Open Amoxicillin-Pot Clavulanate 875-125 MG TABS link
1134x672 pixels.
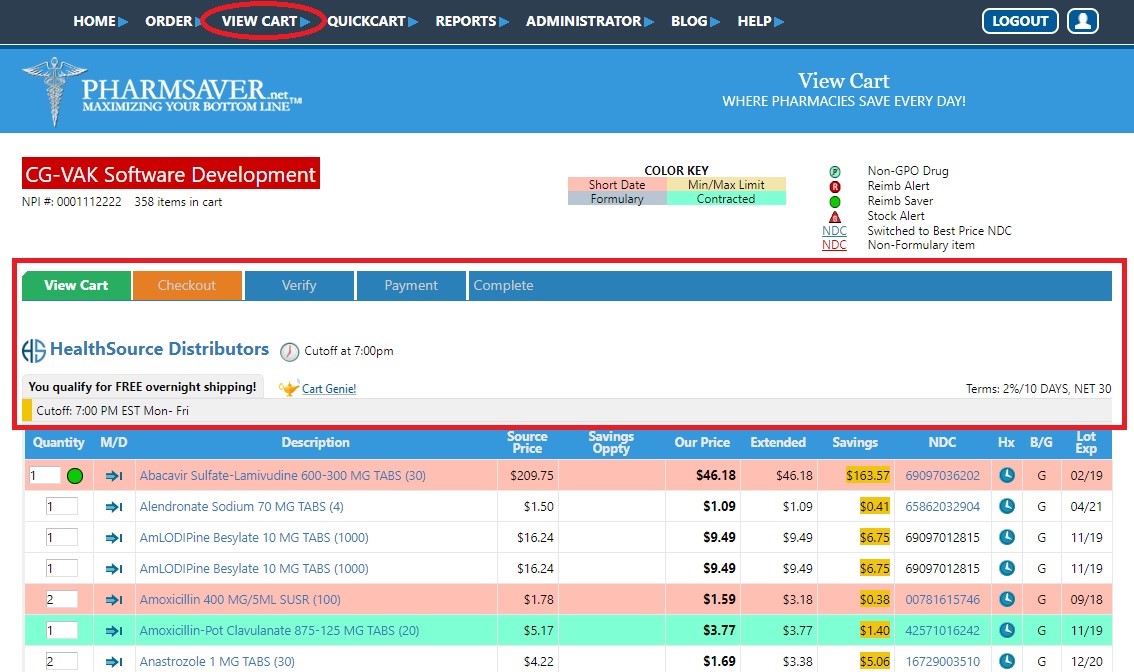point(279,631)
